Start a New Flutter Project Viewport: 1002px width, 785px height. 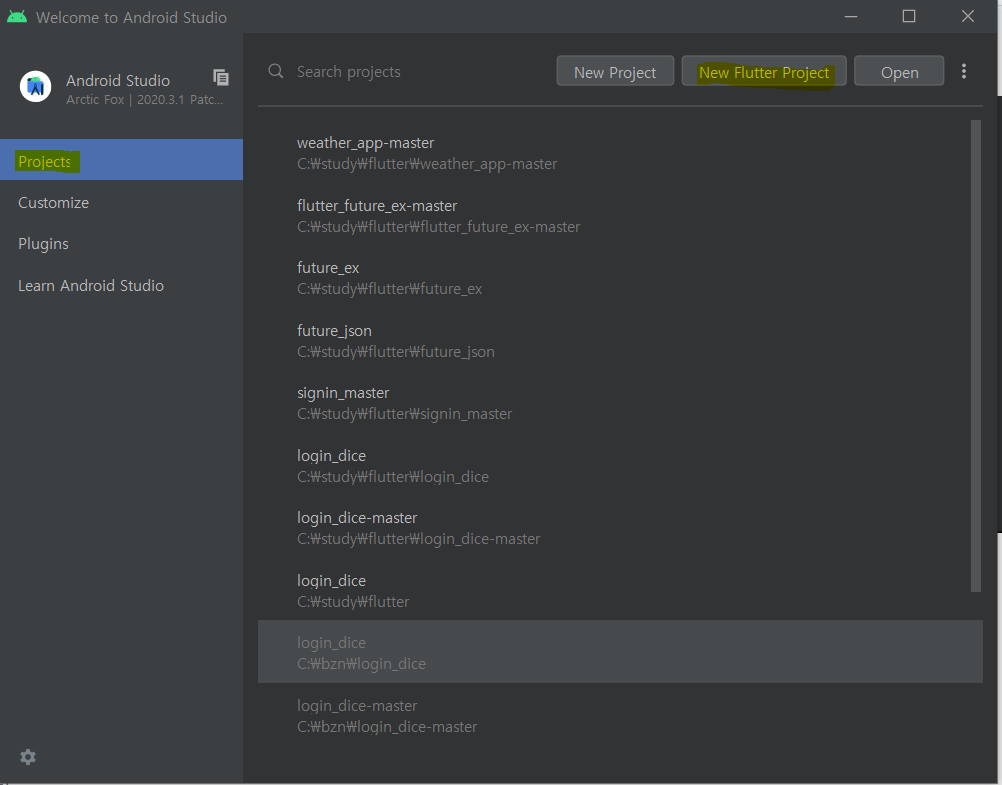(764, 71)
